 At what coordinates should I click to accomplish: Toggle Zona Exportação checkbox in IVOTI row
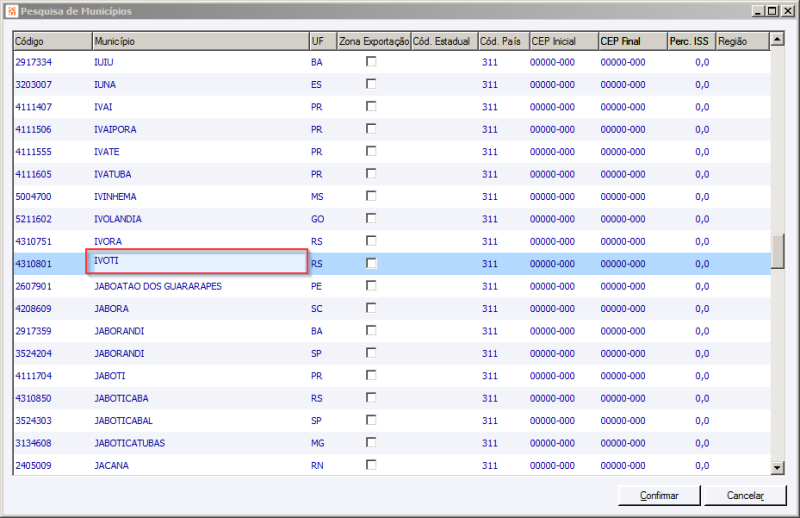tap(371, 263)
